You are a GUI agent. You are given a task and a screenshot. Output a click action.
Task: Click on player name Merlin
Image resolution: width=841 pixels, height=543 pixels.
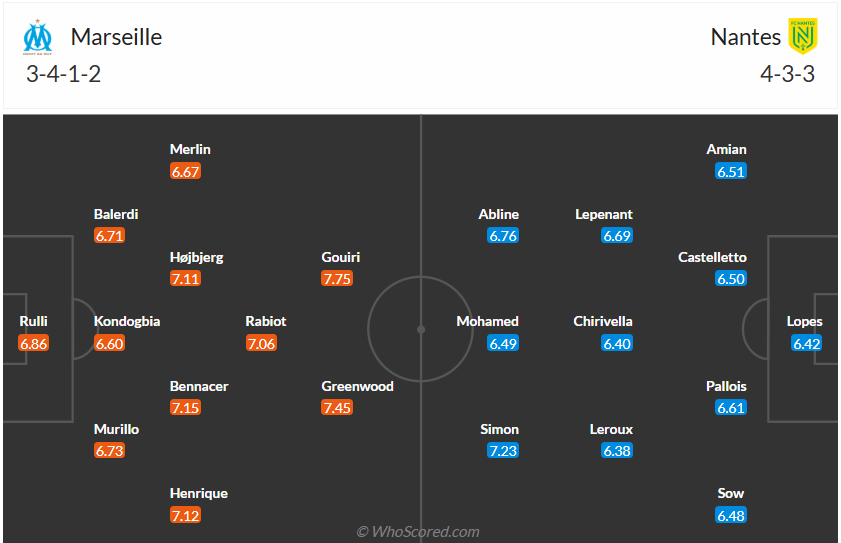190,149
